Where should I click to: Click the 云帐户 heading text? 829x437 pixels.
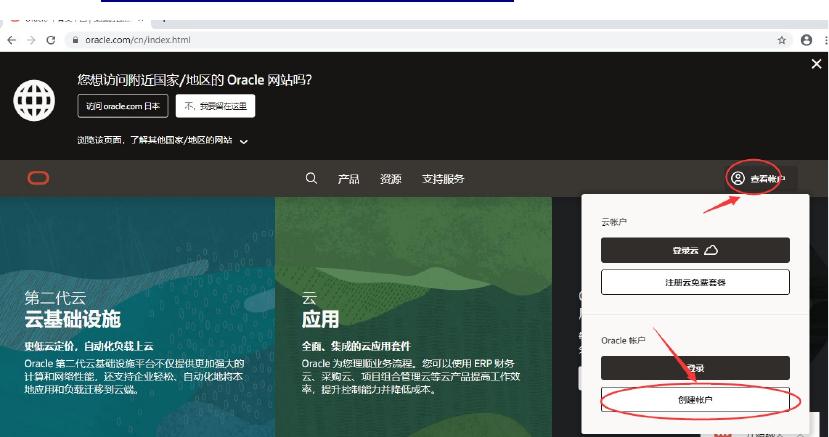pos(614,222)
